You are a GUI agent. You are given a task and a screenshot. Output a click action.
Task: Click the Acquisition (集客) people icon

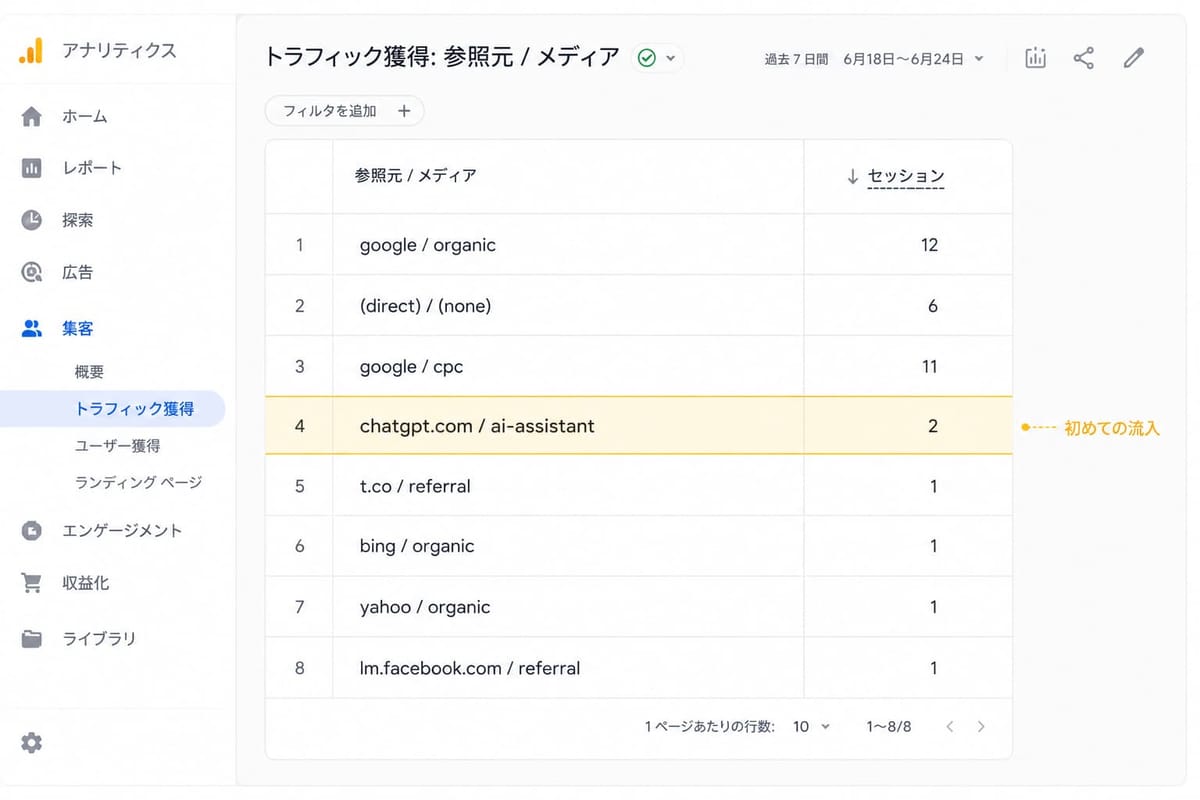point(32,328)
